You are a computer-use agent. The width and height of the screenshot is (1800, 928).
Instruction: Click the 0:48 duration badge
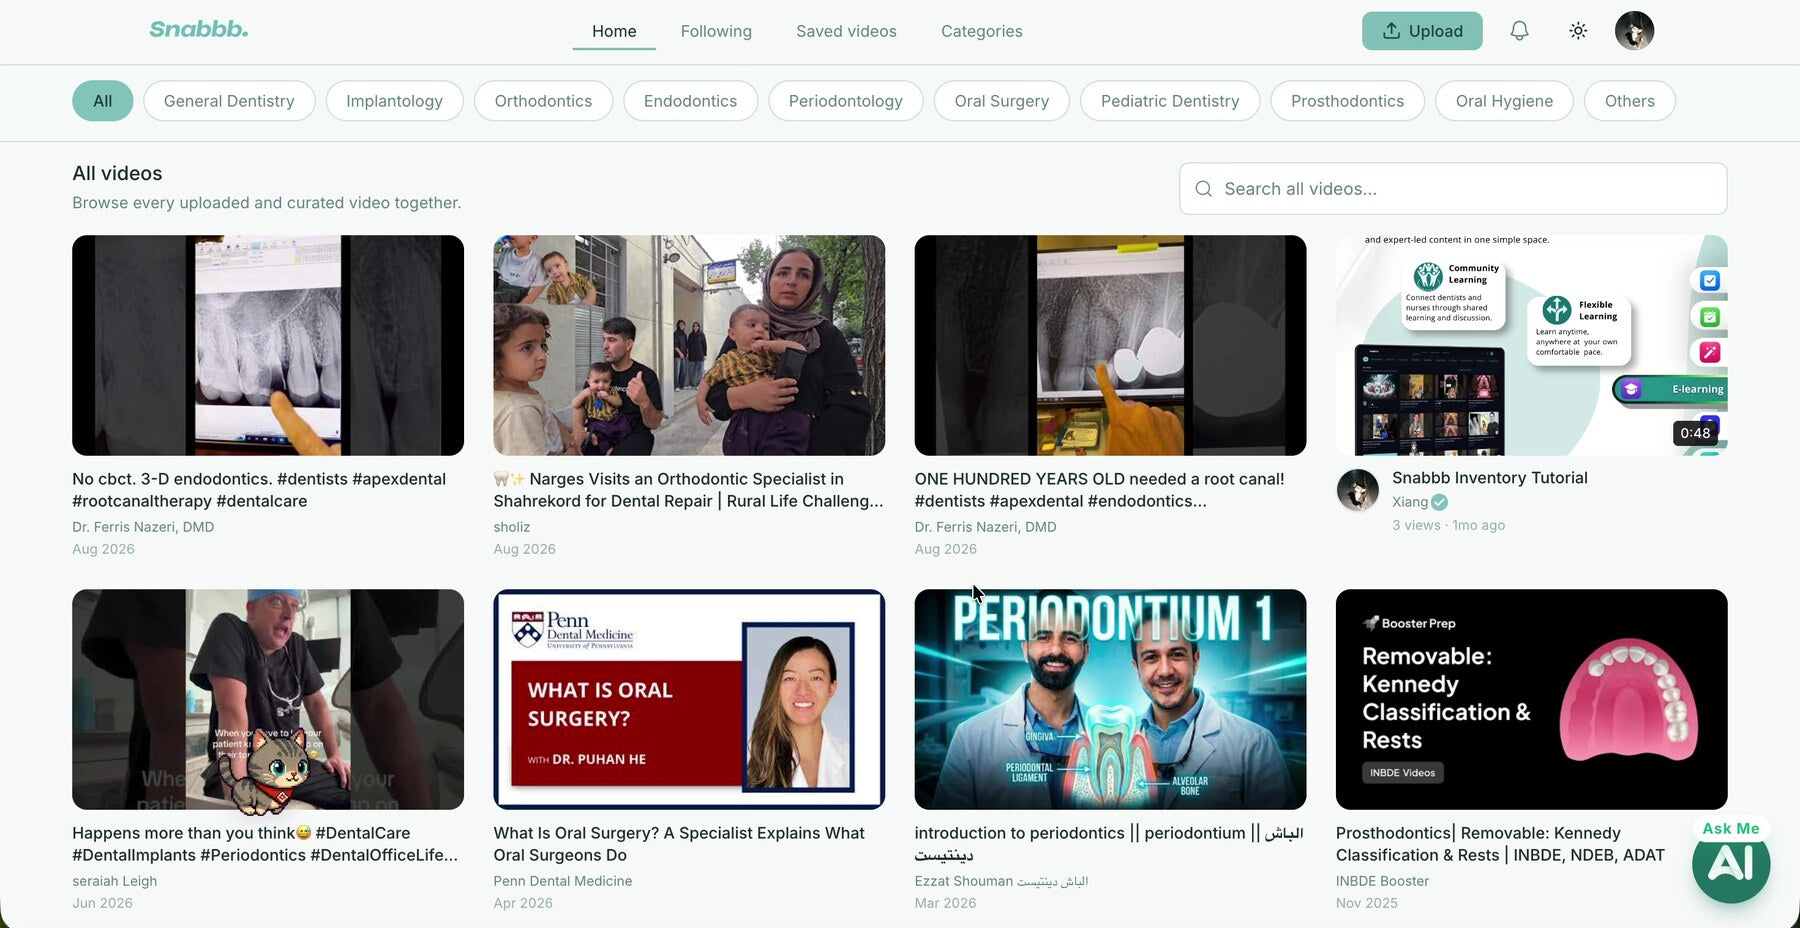click(x=1695, y=433)
